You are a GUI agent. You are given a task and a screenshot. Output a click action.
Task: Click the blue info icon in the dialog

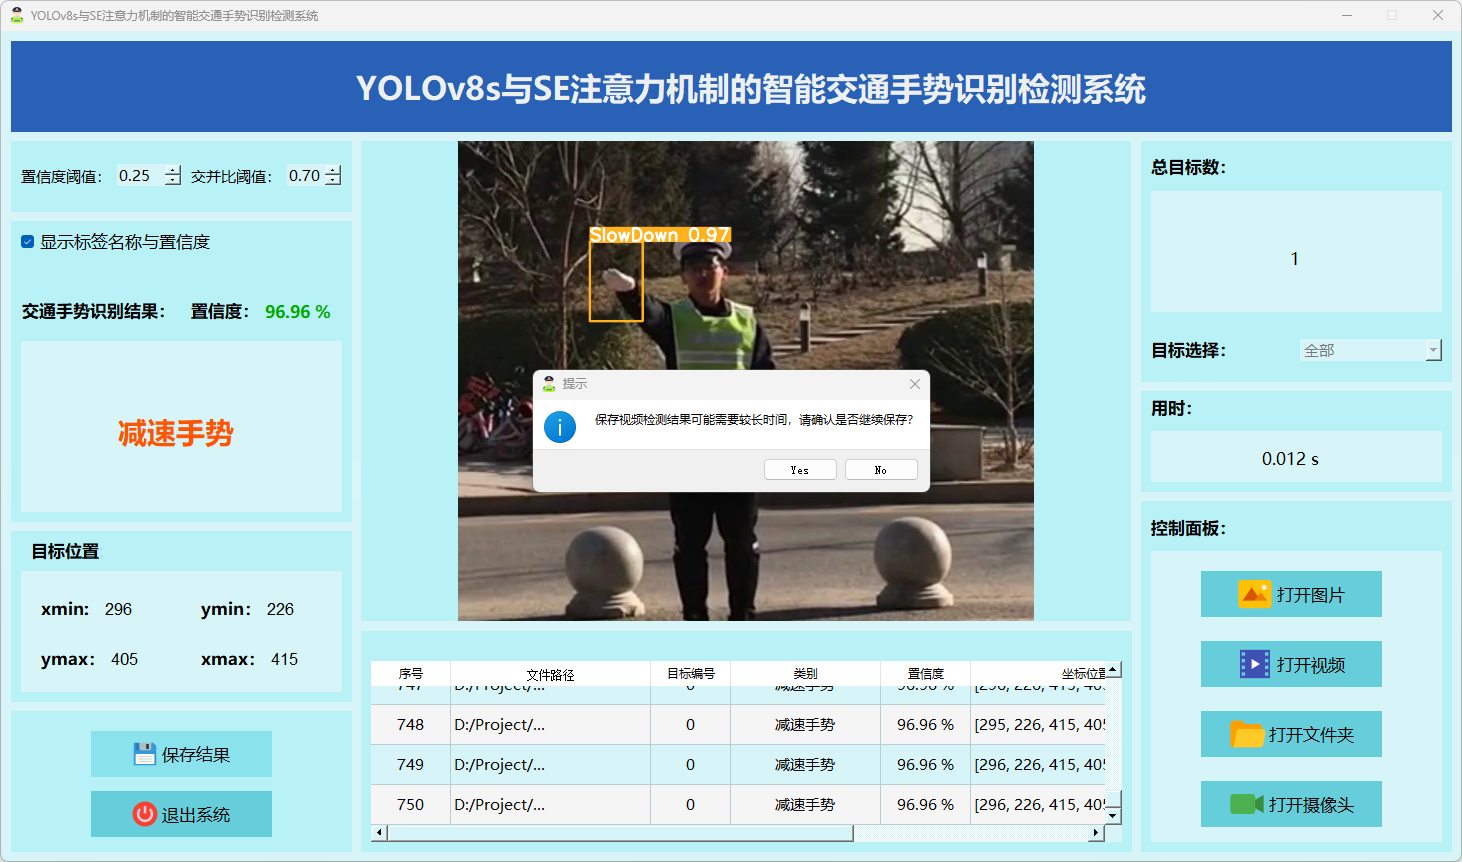[x=560, y=427]
